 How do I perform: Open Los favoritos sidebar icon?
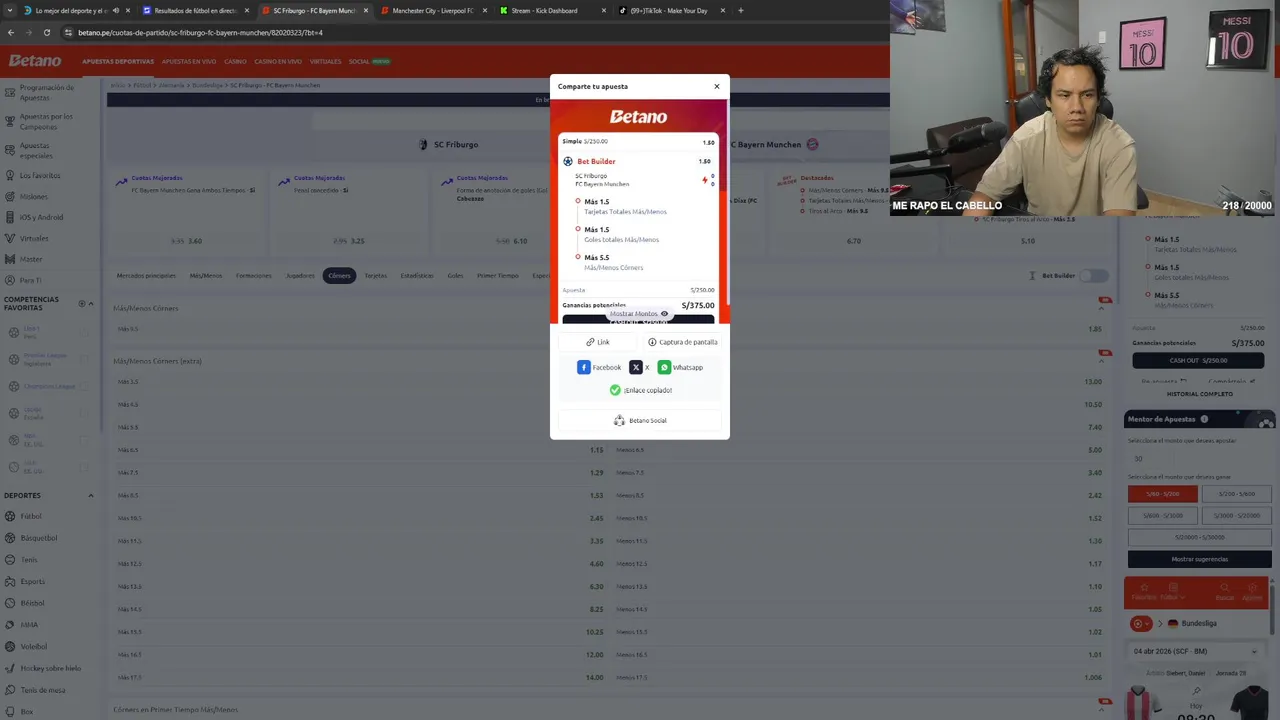[9, 175]
